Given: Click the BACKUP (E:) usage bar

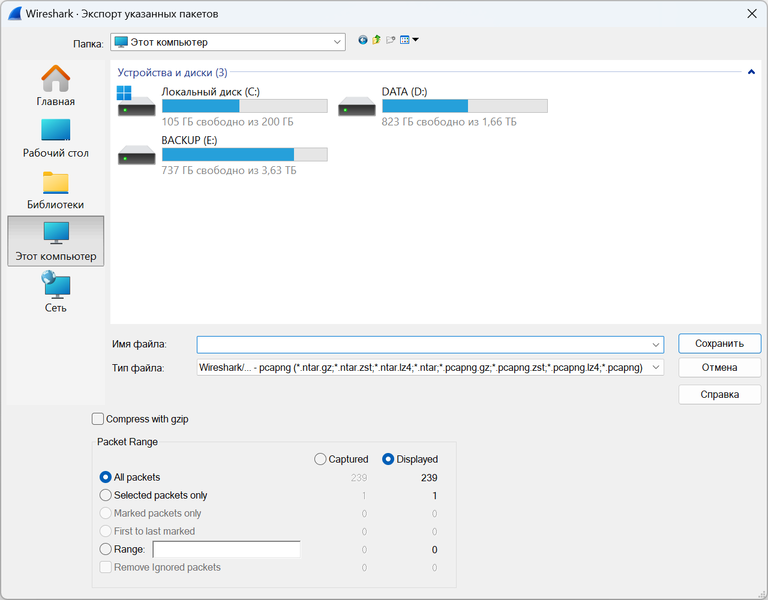Looking at the screenshot, I should 244,154.
